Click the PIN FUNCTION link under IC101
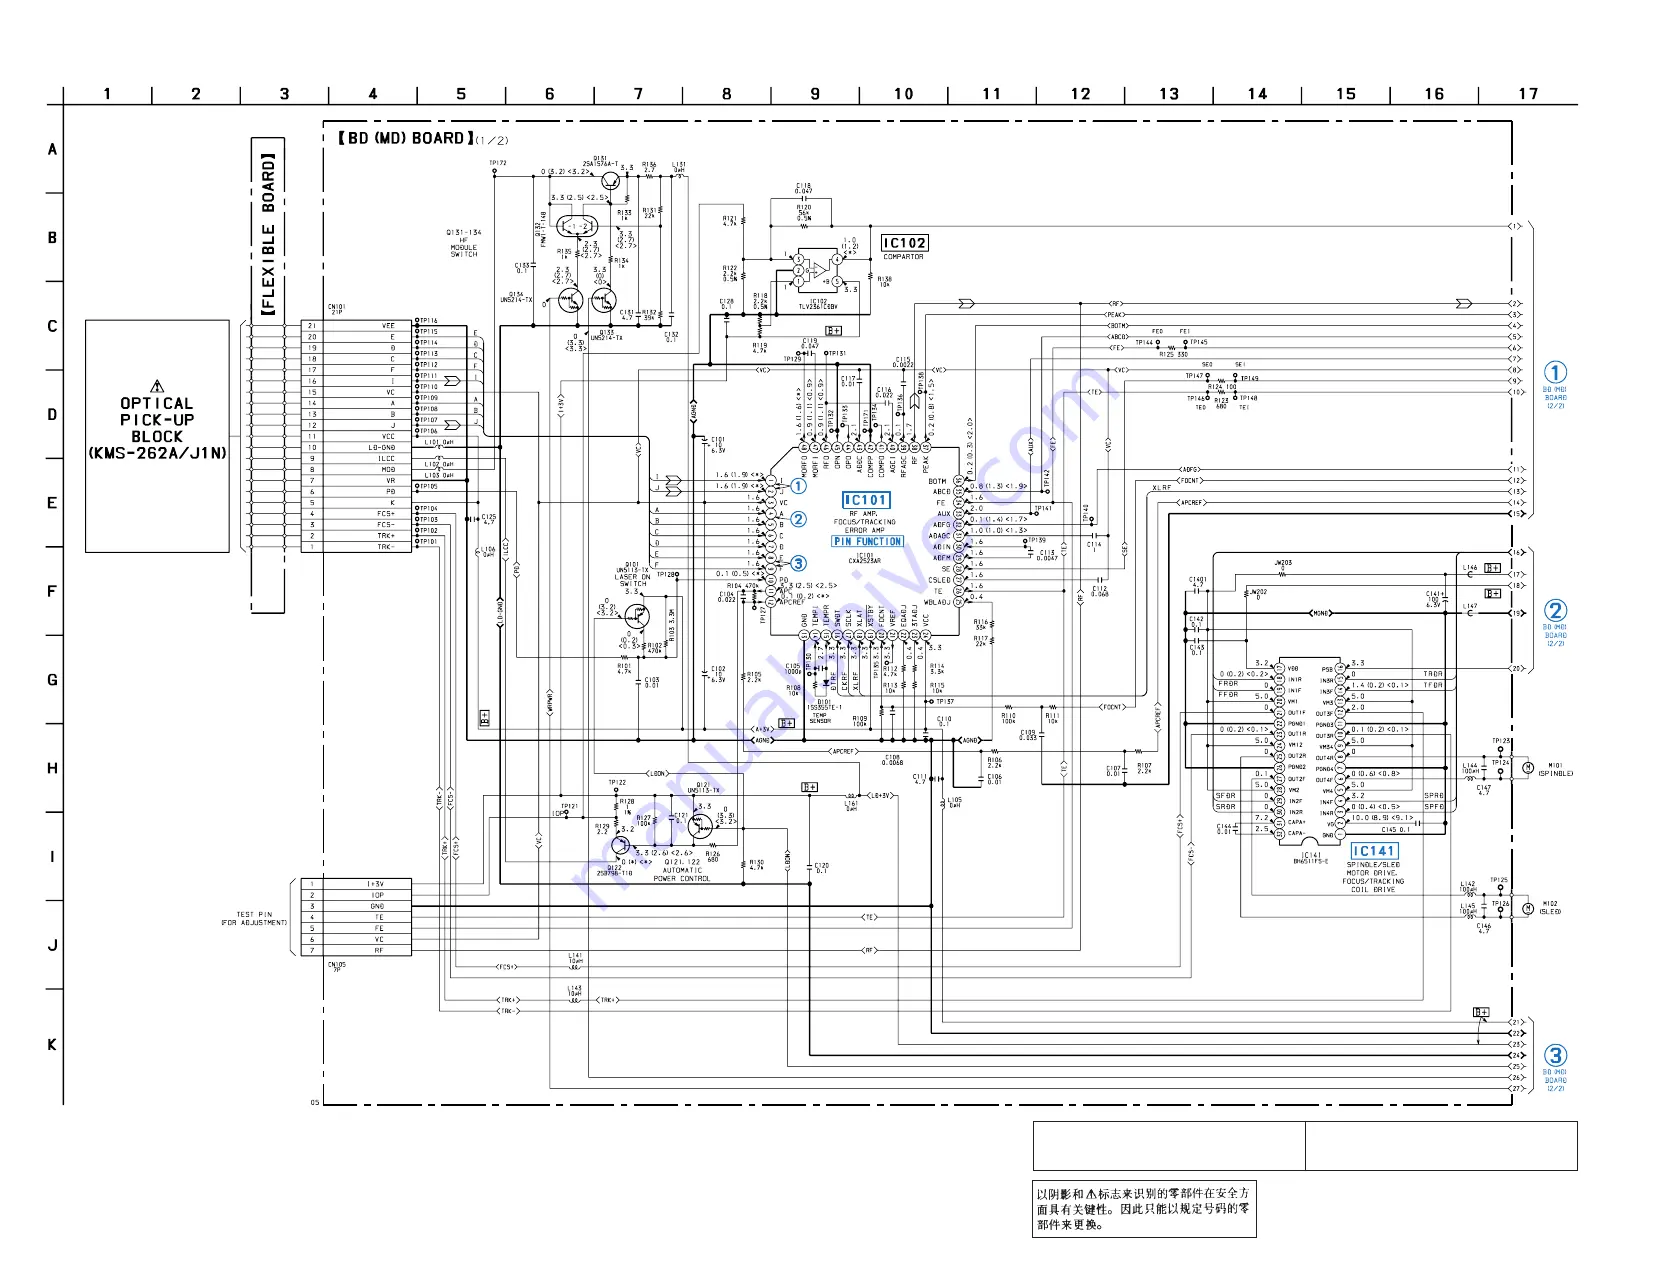 pyautogui.click(x=867, y=542)
